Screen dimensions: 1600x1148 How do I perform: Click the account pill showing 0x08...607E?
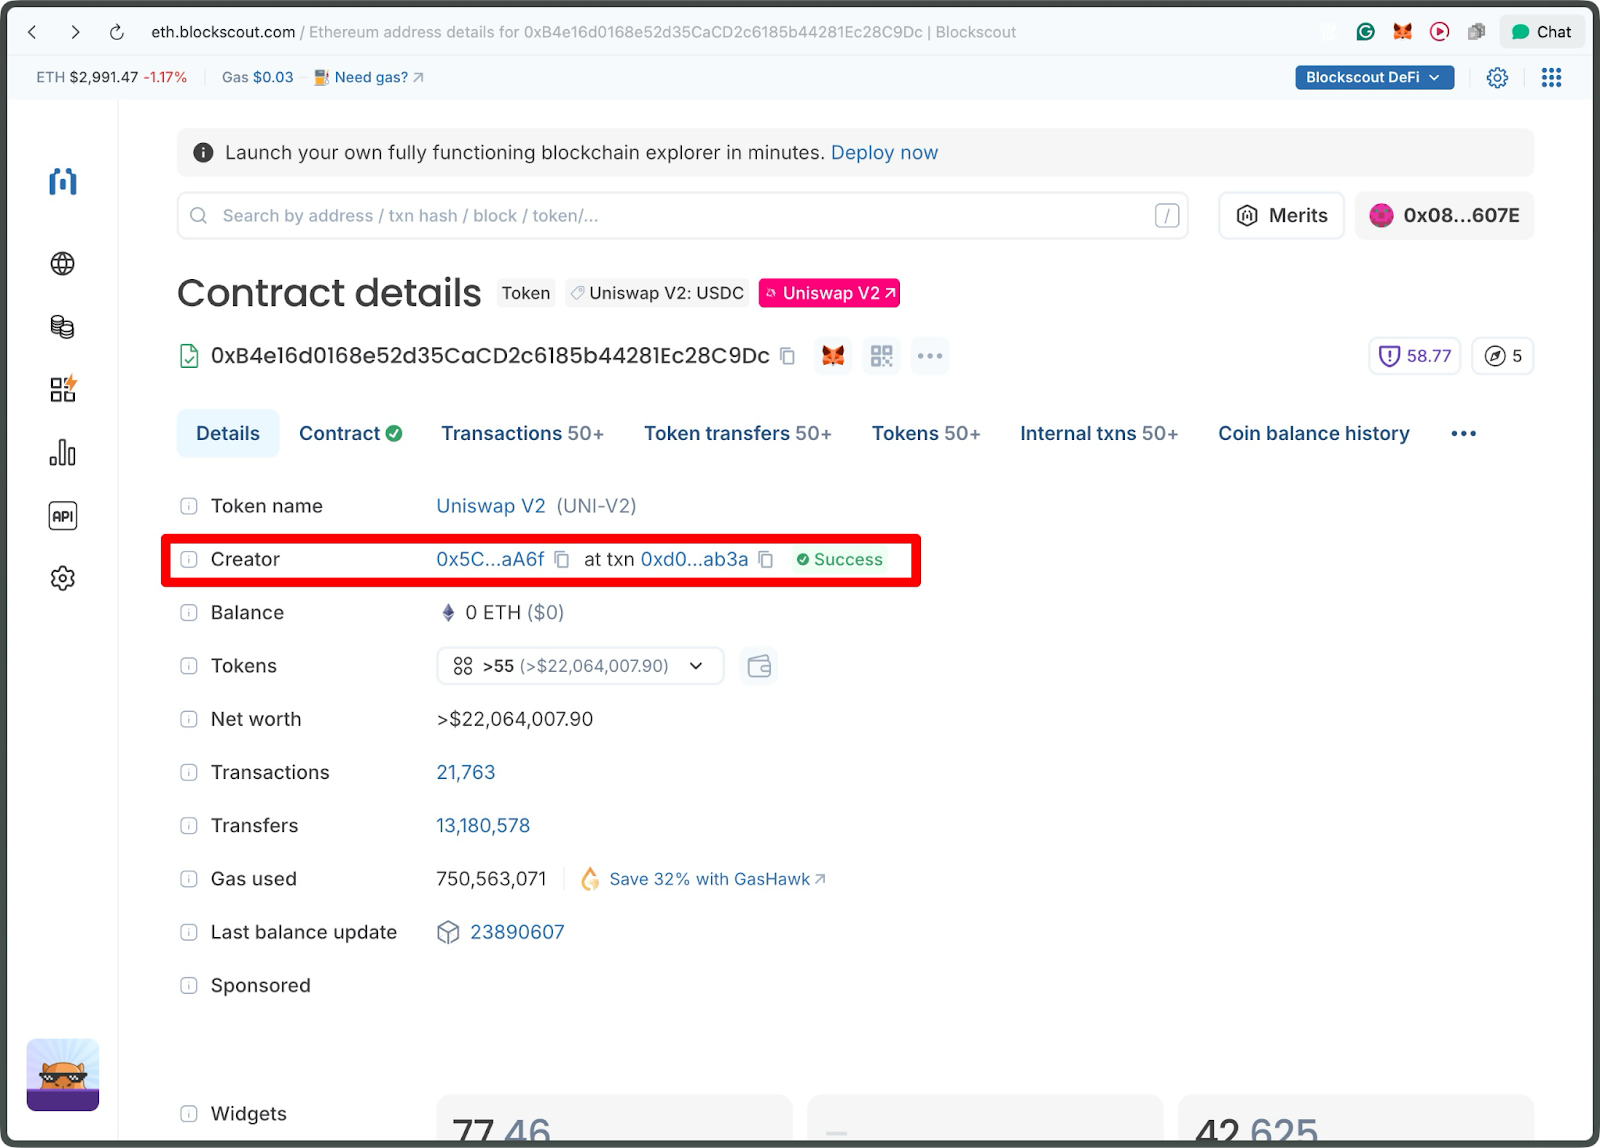click(x=1443, y=215)
